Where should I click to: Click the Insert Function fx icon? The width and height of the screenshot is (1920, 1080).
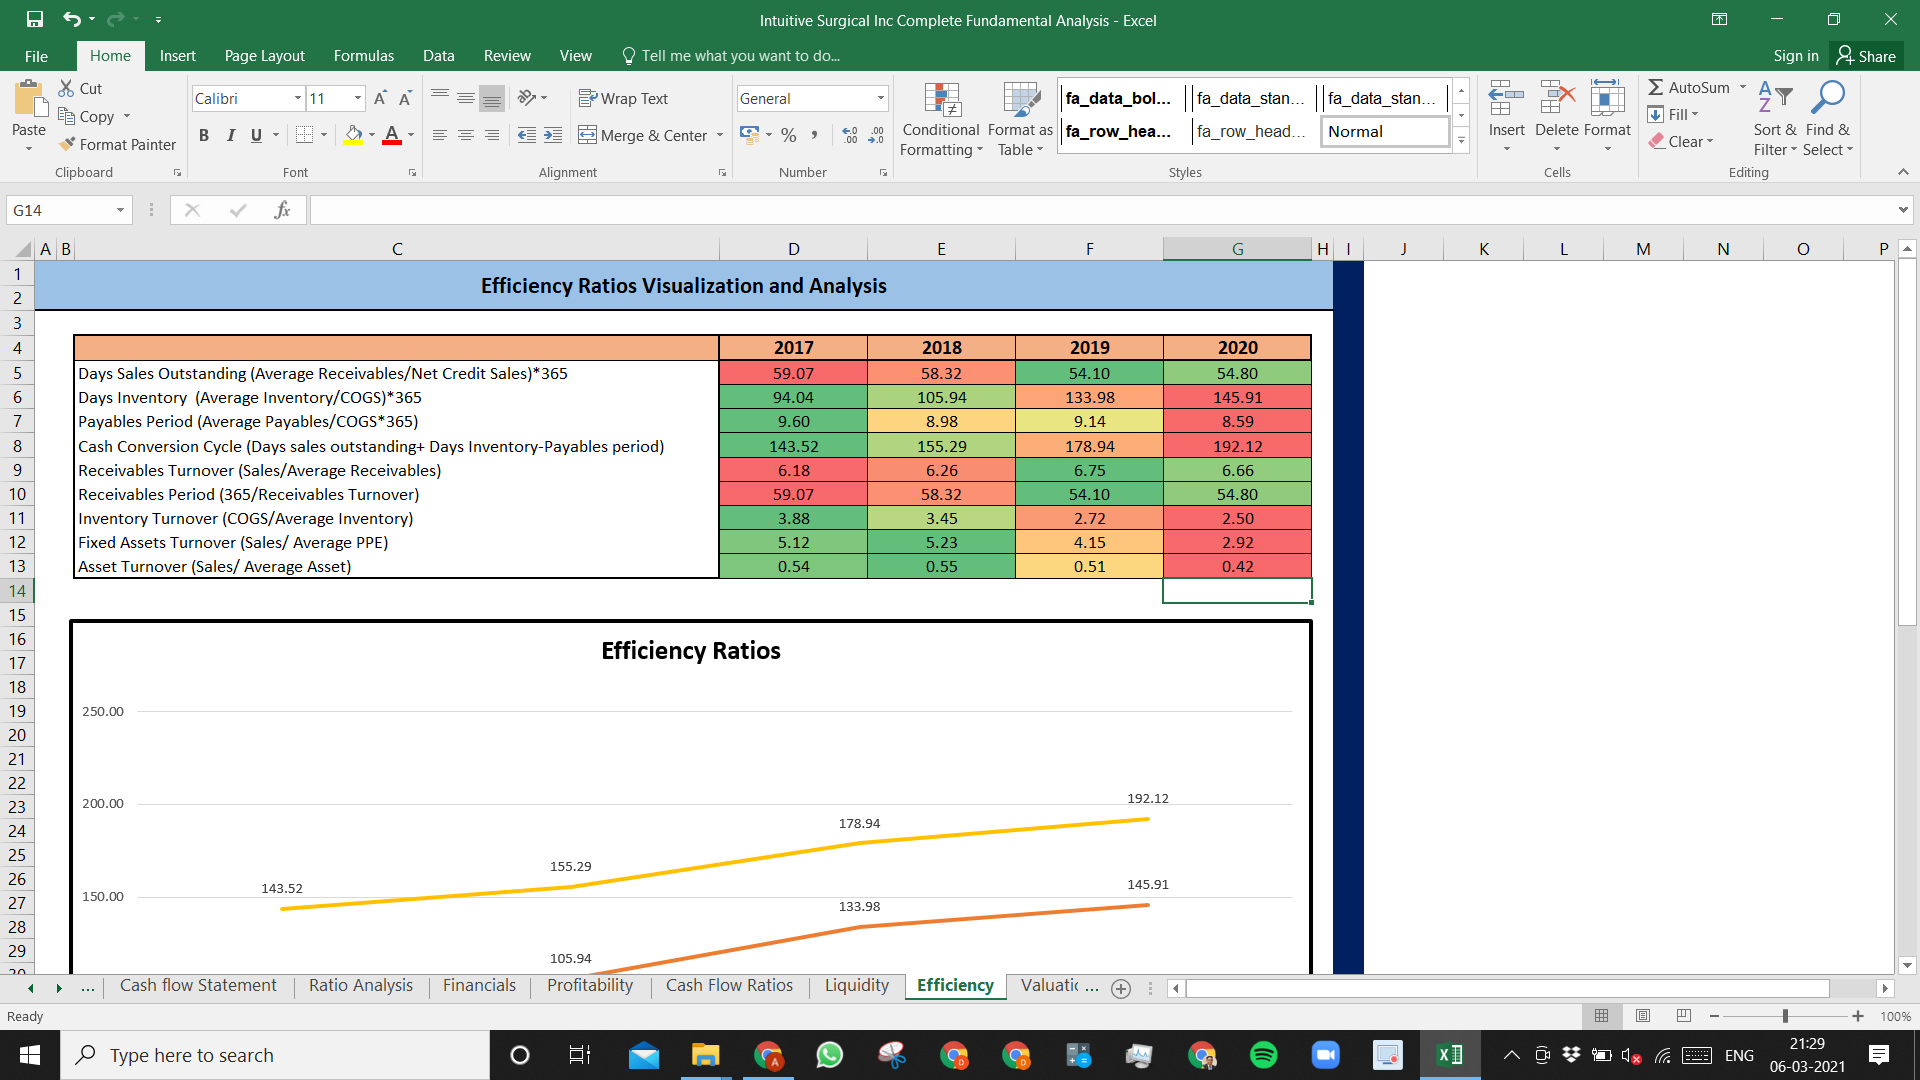pos(282,210)
